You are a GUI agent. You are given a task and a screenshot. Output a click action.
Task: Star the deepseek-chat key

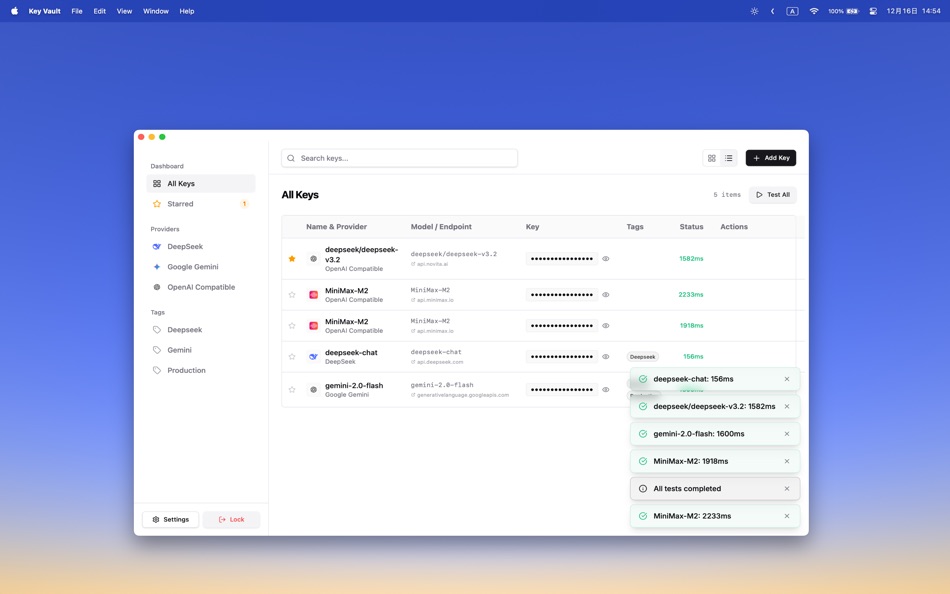(292, 356)
